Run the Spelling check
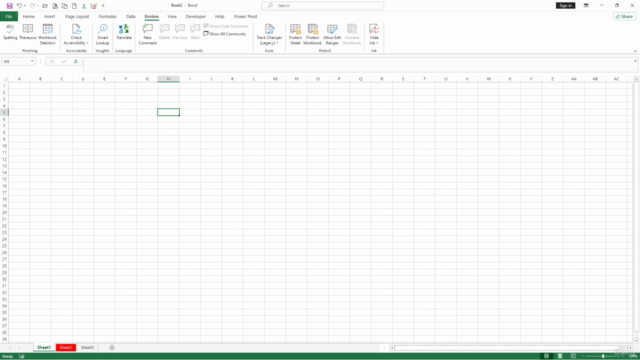This screenshot has width=640, height=360. click(x=10, y=32)
